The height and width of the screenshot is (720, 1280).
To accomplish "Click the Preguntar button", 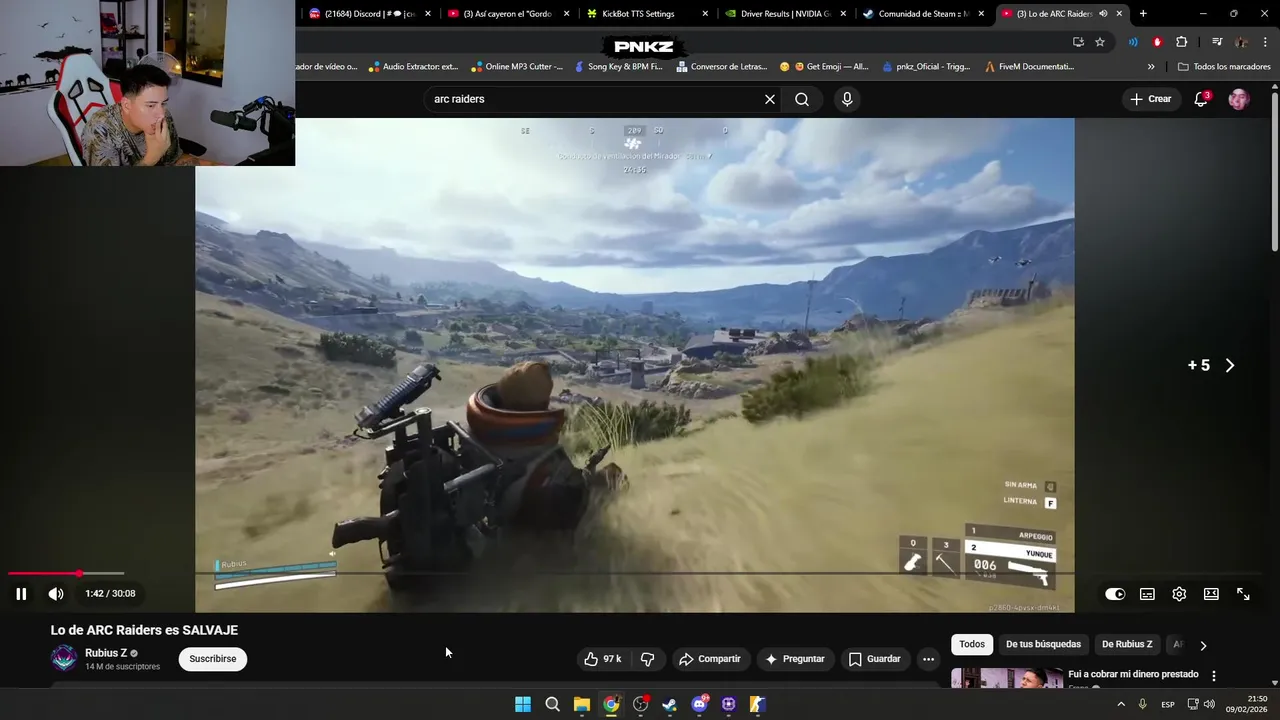I will 795,659.
